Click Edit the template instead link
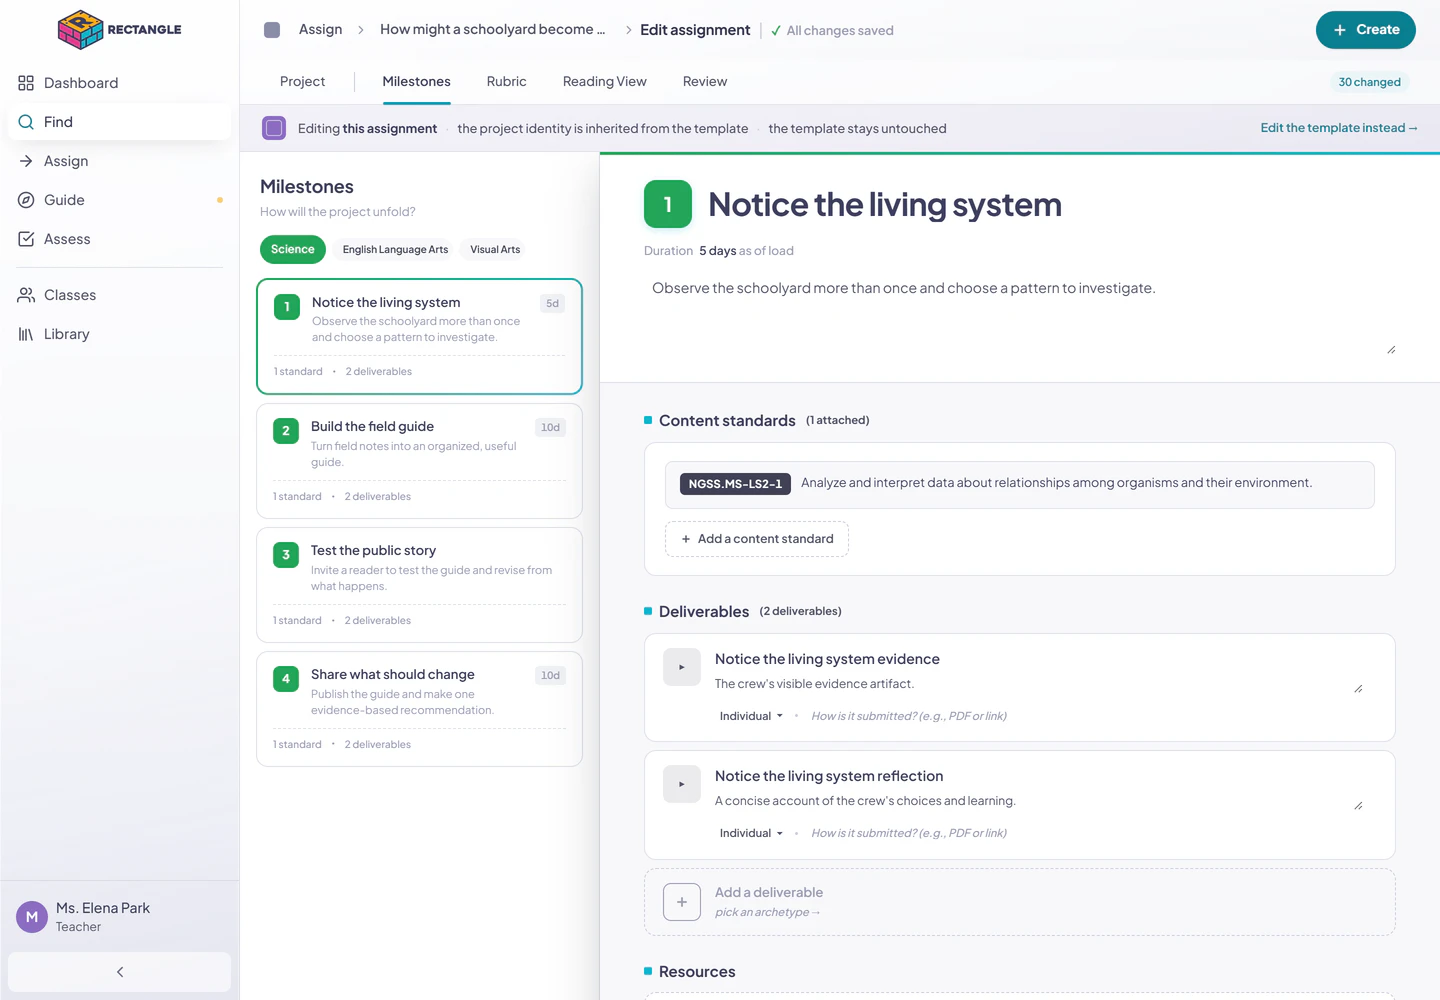 coord(1339,128)
